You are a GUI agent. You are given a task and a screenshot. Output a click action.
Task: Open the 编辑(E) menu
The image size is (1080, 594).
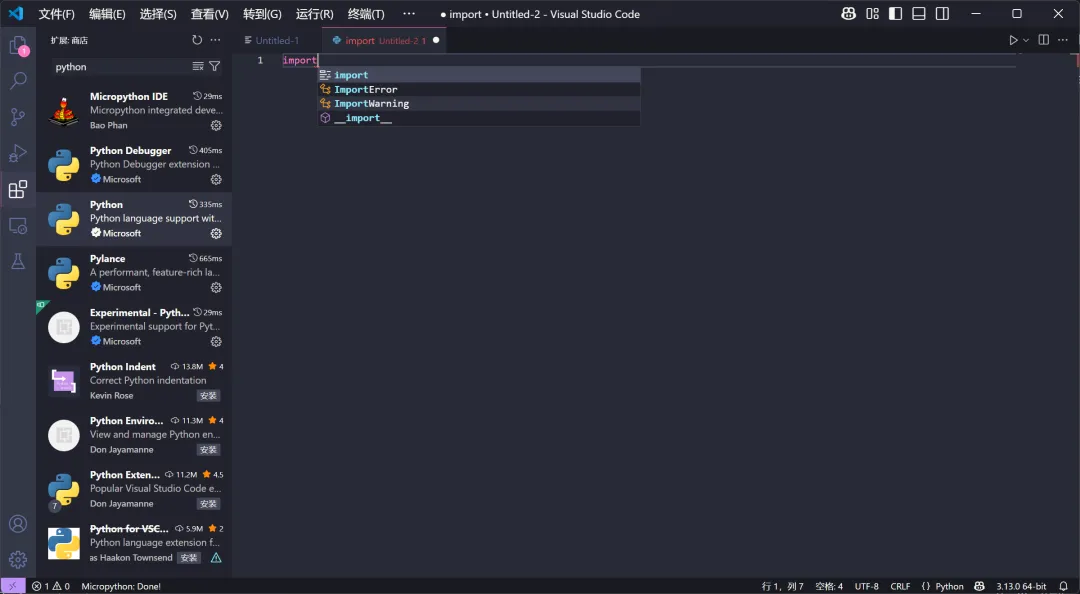coord(107,14)
